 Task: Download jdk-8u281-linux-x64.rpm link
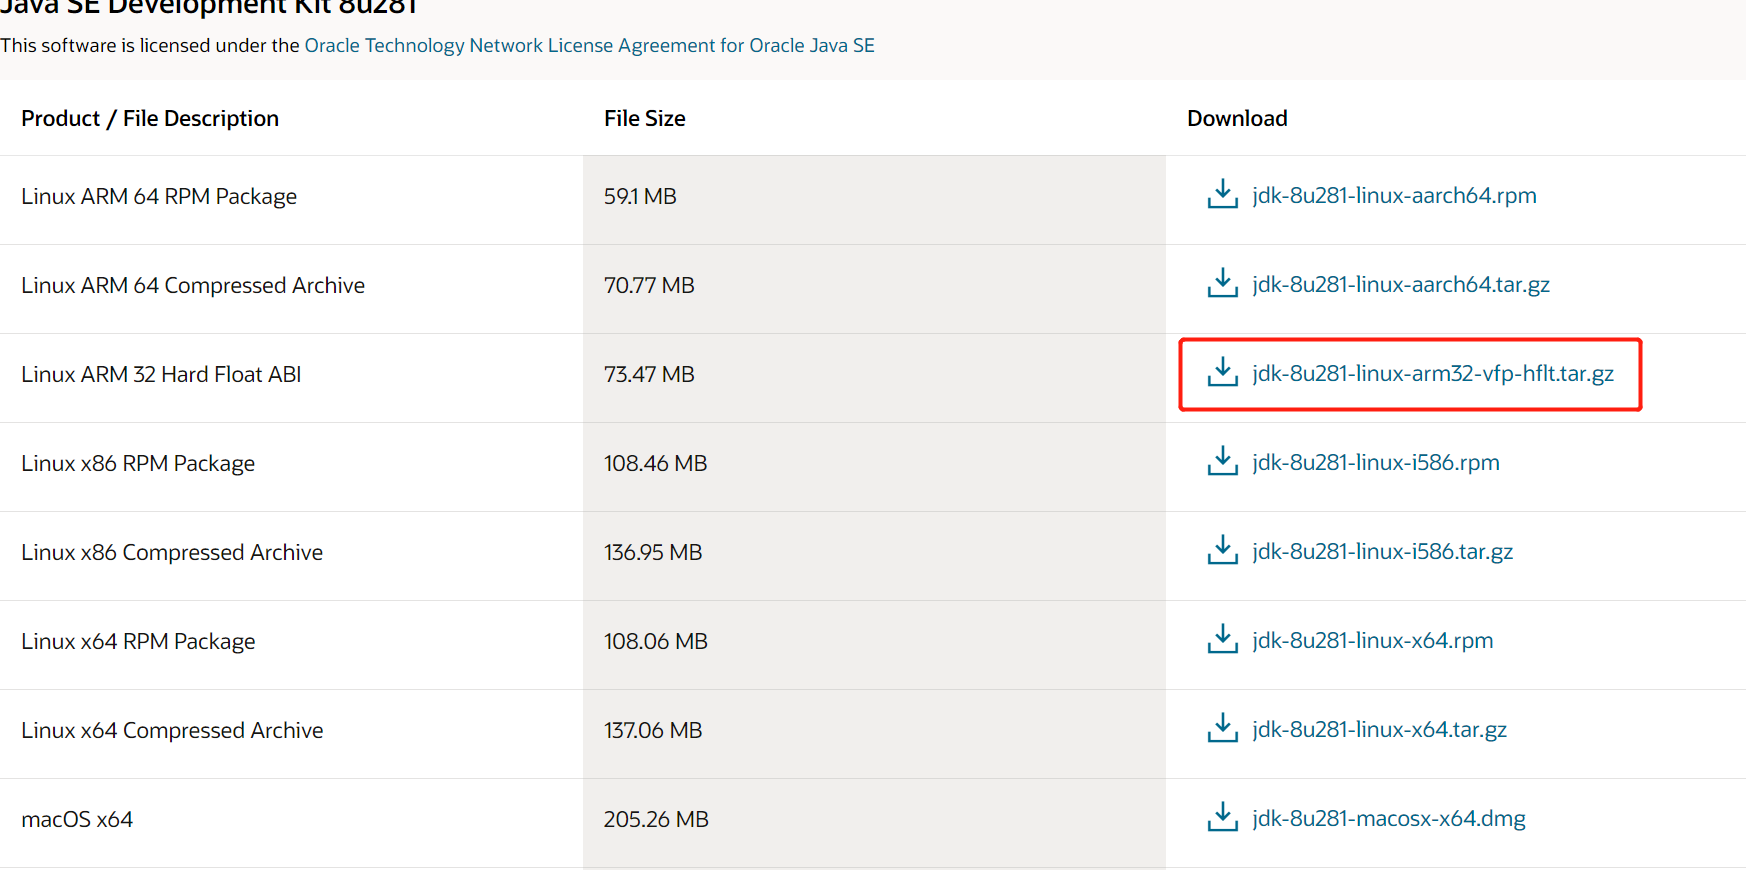click(x=1372, y=640)
